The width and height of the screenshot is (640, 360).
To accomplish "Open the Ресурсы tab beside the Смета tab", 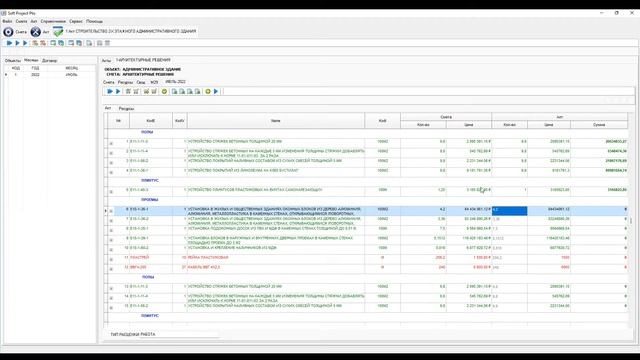I will click(x=125, y=82).
